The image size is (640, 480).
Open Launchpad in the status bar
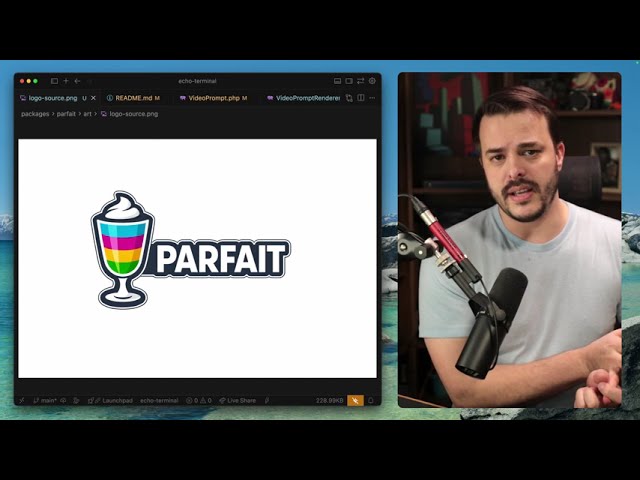click(111, 400)
